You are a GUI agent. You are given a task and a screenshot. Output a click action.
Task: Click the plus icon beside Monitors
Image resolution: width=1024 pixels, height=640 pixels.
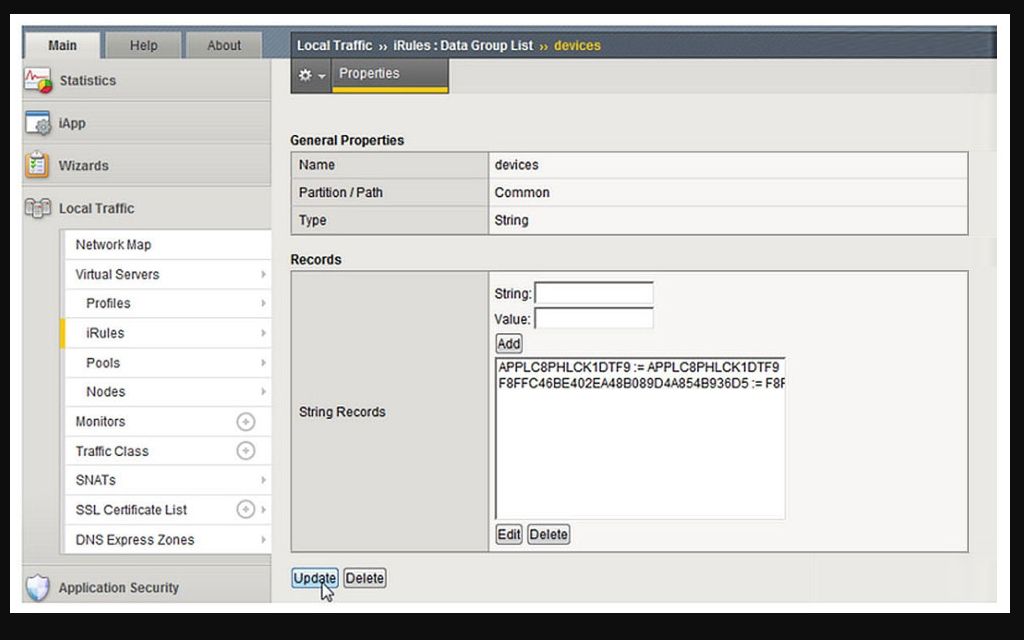pos(245,421)
